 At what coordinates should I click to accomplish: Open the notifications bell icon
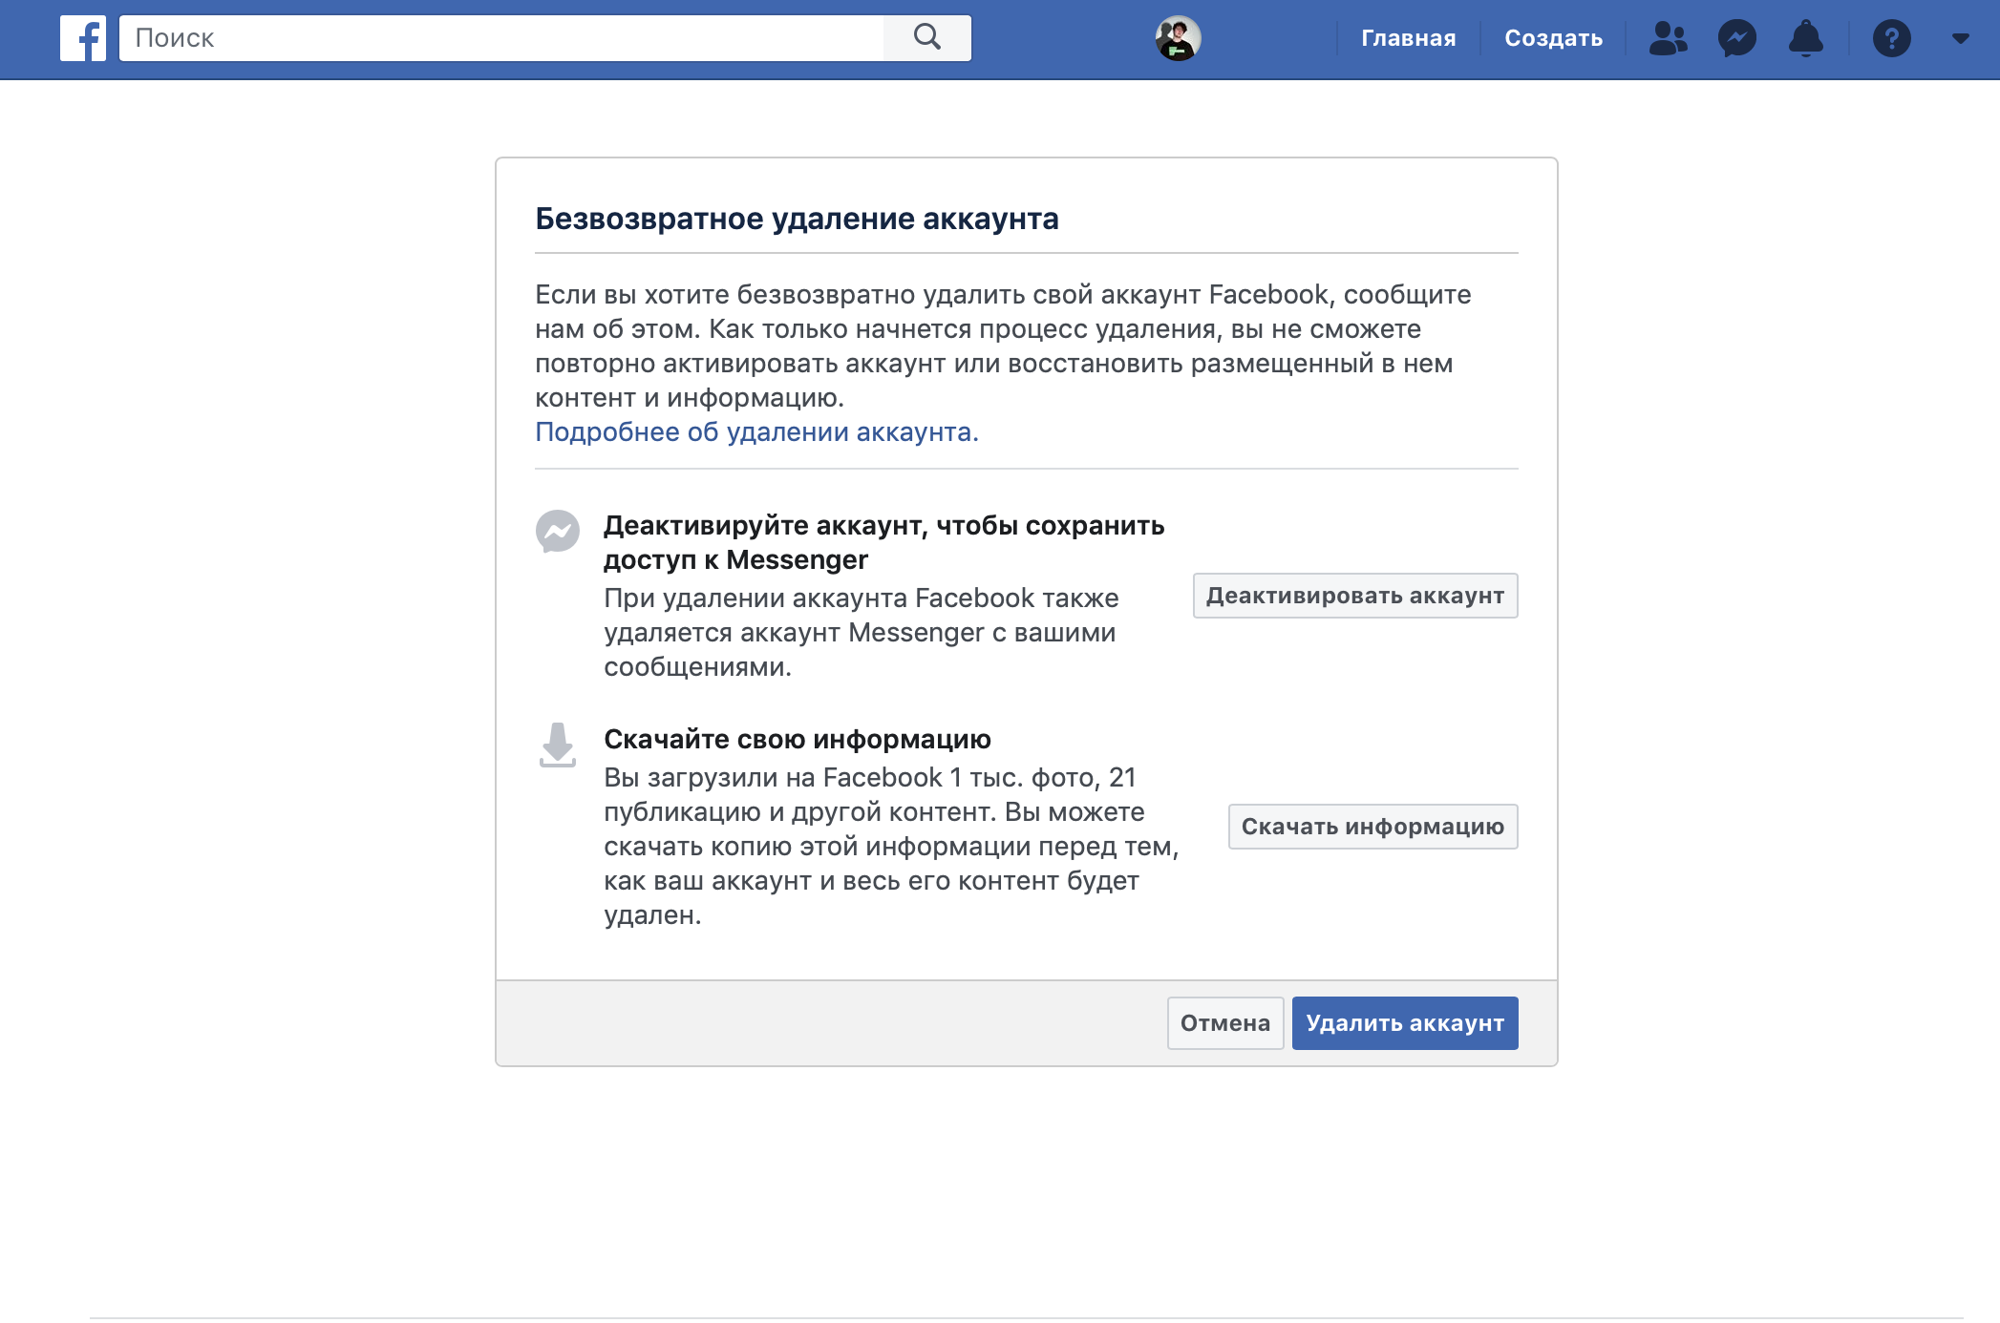click(x=1805, y=38)
